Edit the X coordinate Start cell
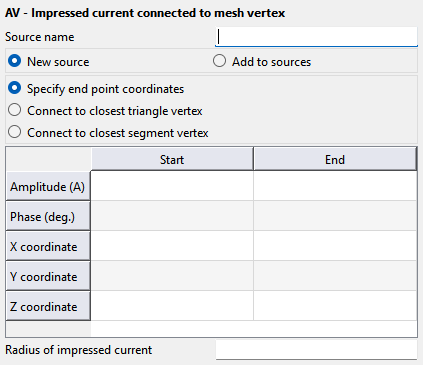The width and height of the screenshot is (423, 365). tap(172, 246)
